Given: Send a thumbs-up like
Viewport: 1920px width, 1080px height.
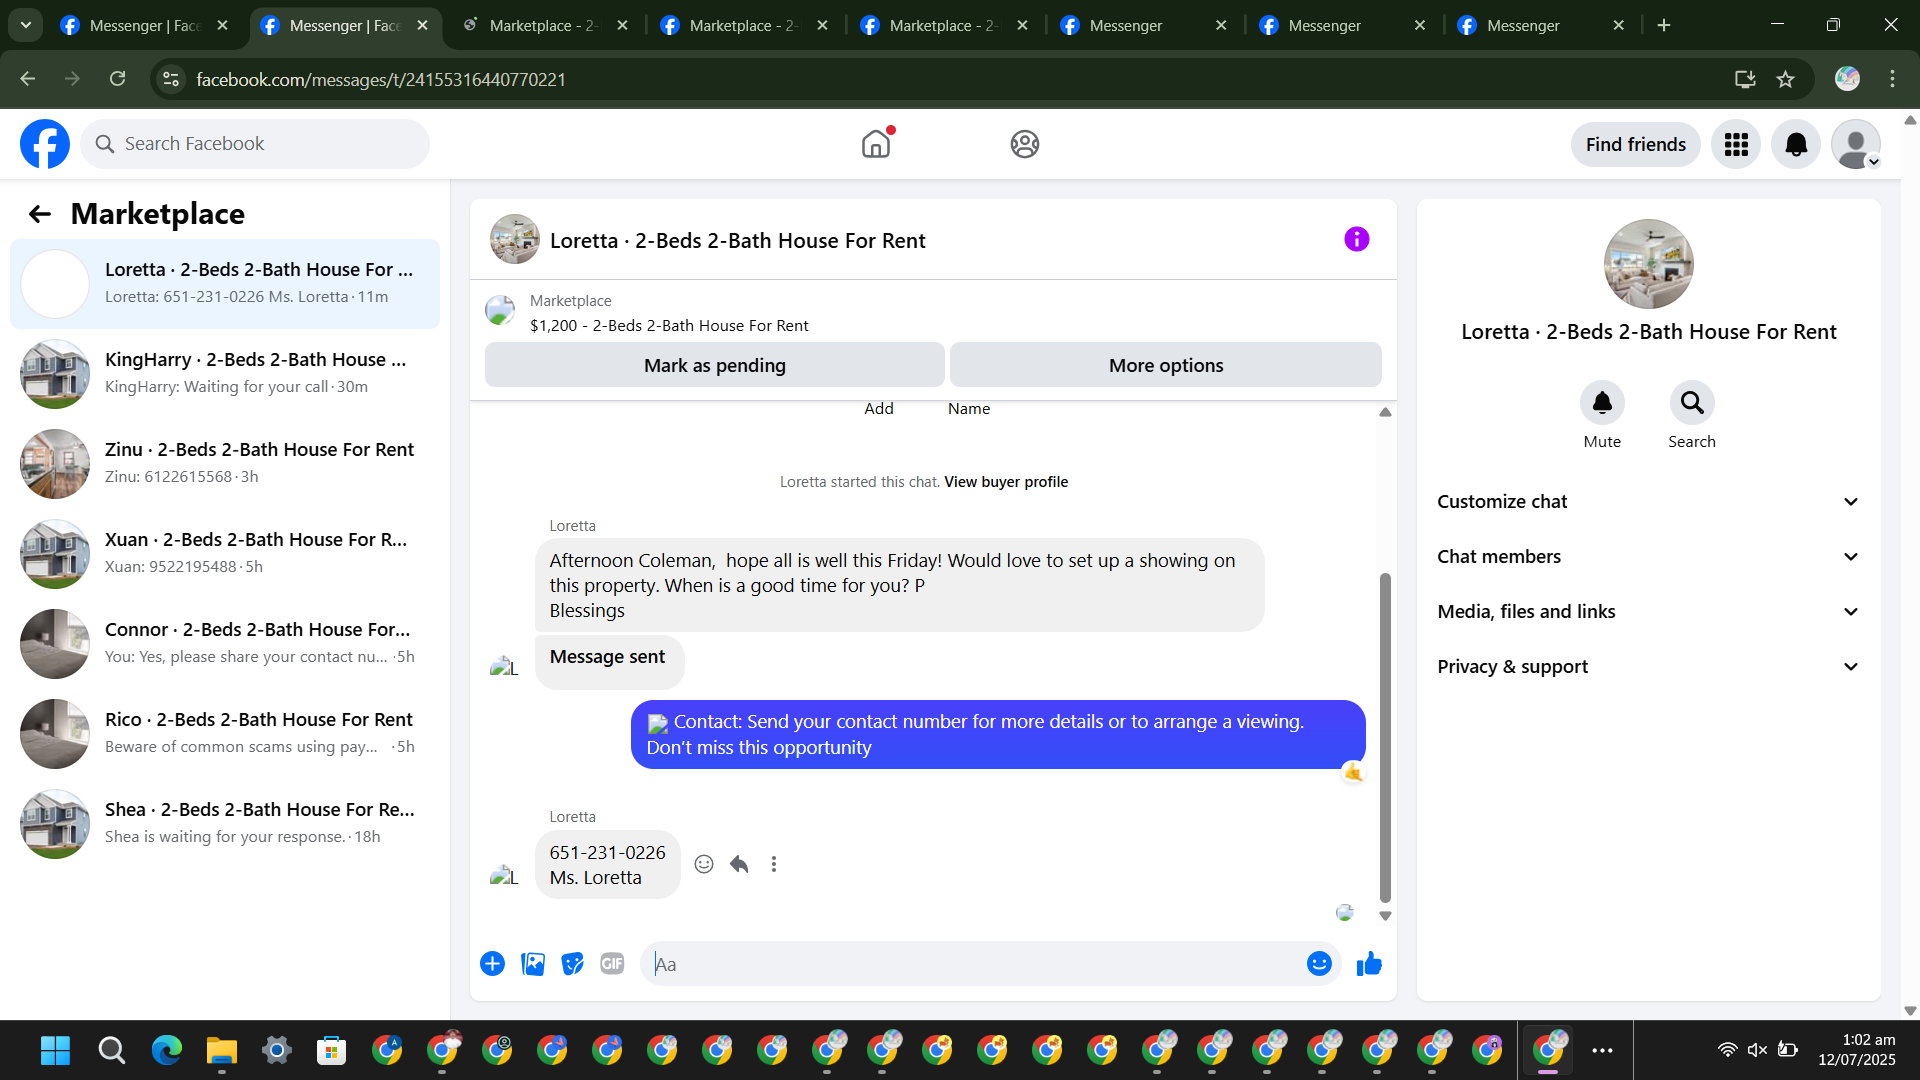Looking at the screenshot, I should [1369, 964].
